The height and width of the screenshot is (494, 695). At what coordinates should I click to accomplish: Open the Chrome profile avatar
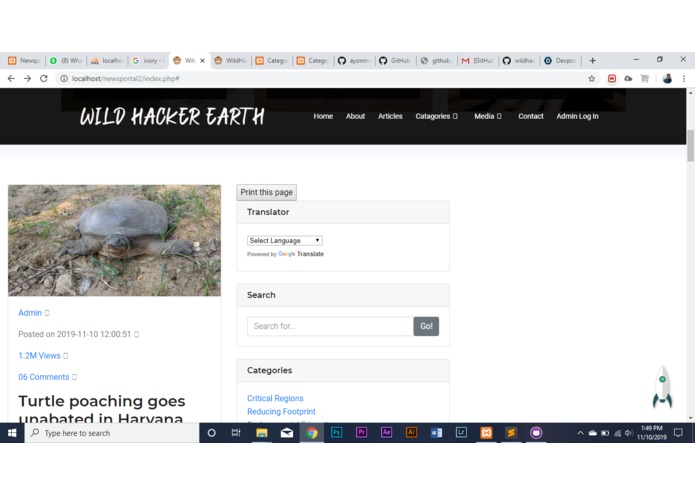(x=667, y=78)
